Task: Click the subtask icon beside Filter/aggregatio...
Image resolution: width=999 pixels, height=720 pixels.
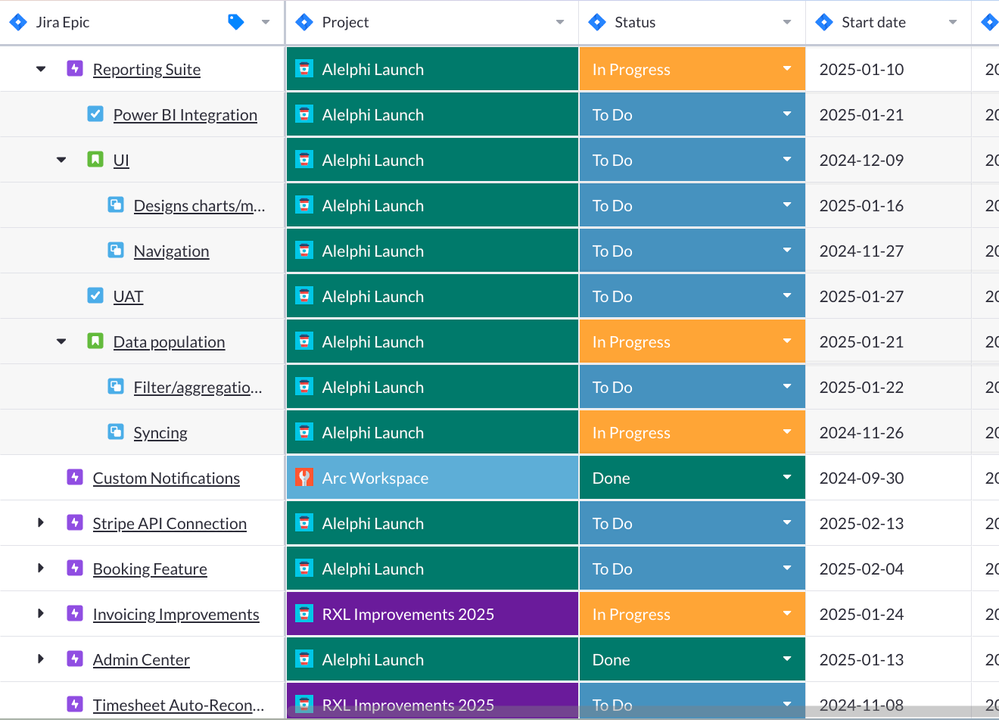Action: point(116,386)
